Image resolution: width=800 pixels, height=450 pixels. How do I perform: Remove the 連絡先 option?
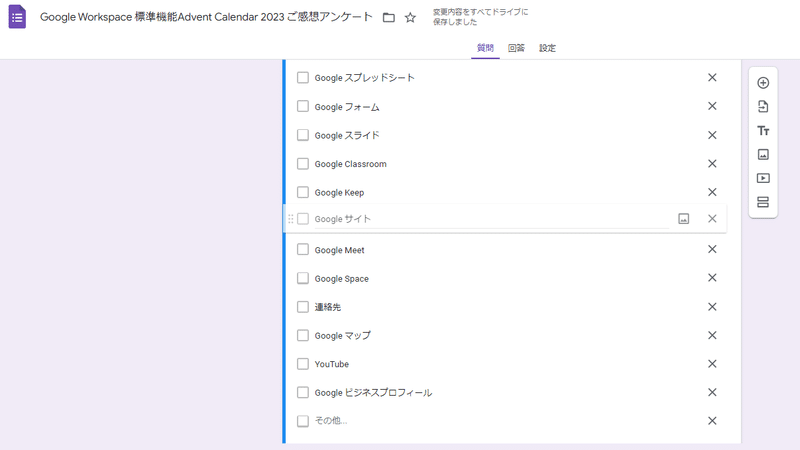(x=712, y=307)
